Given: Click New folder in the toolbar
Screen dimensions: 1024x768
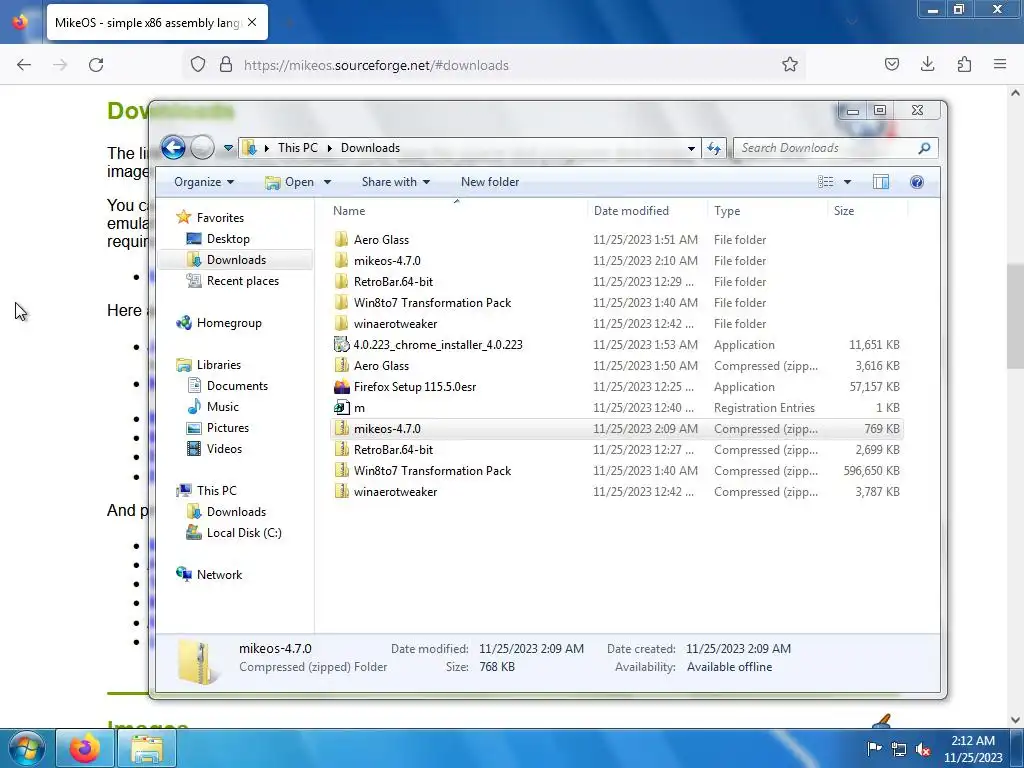Looking at the screenshot, I should click(490, 182).
